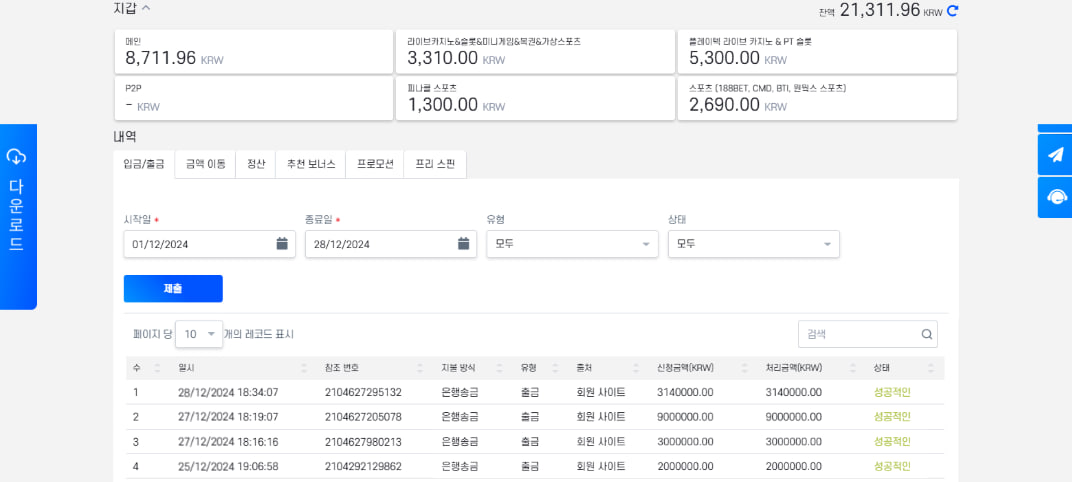Viewport: 1072px width, 482px height.
Task: Click into the 검색 search field
Action: (x=858, y=335)
